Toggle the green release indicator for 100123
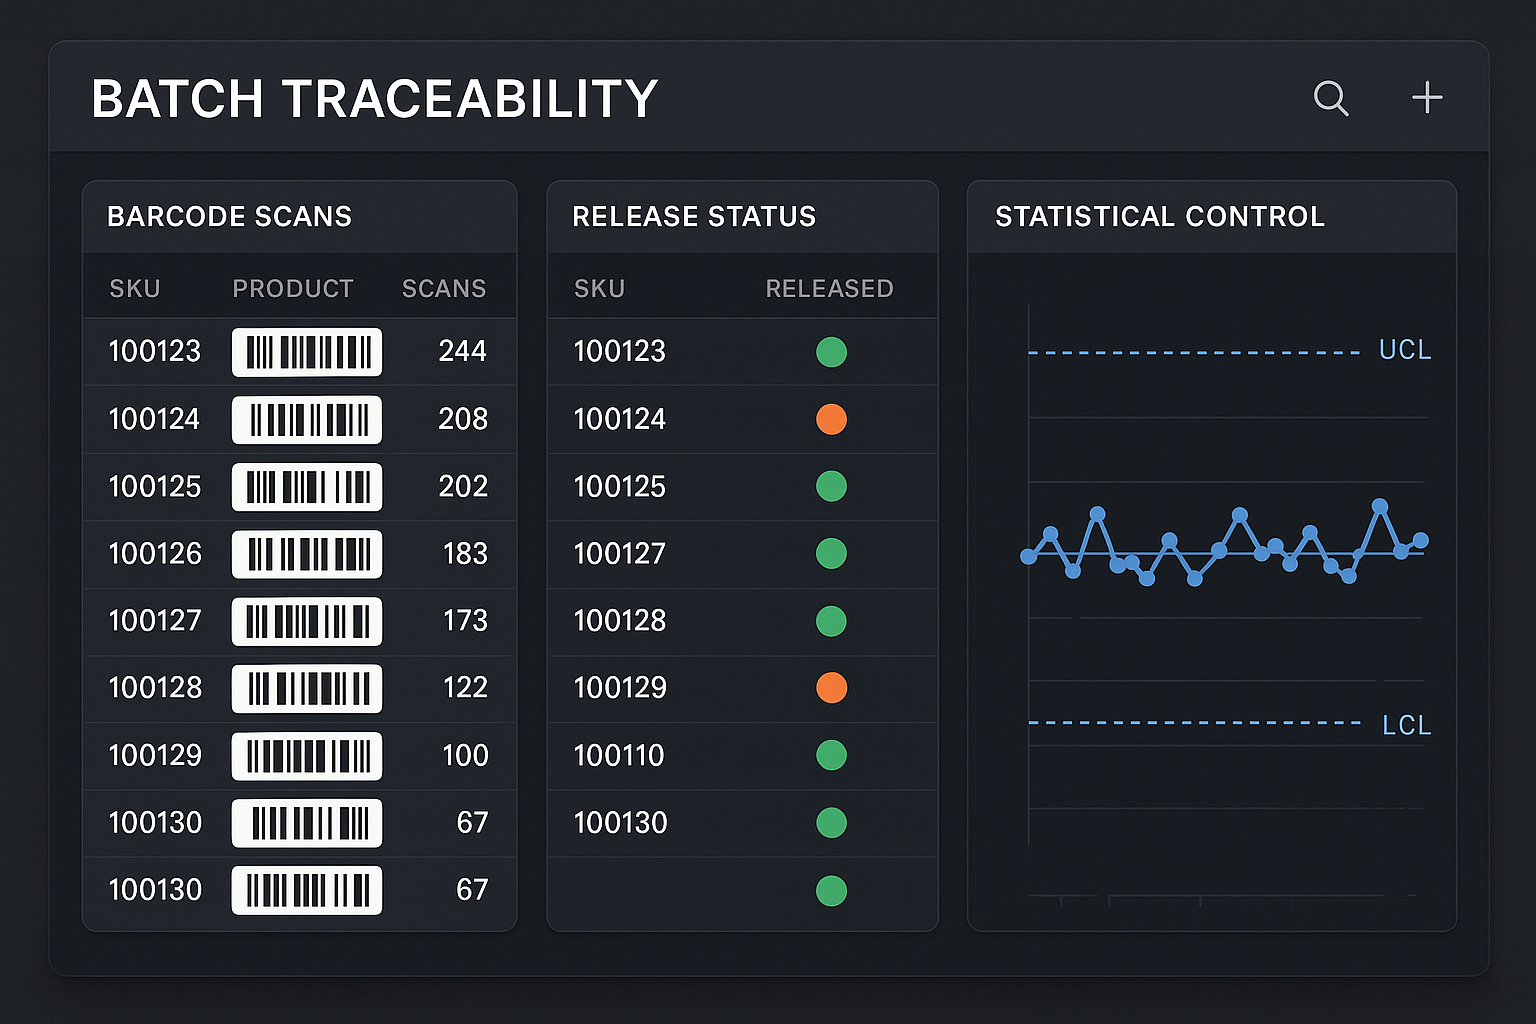The width and height of the screenshot is (1536, 1024). [x=831, y=352]
